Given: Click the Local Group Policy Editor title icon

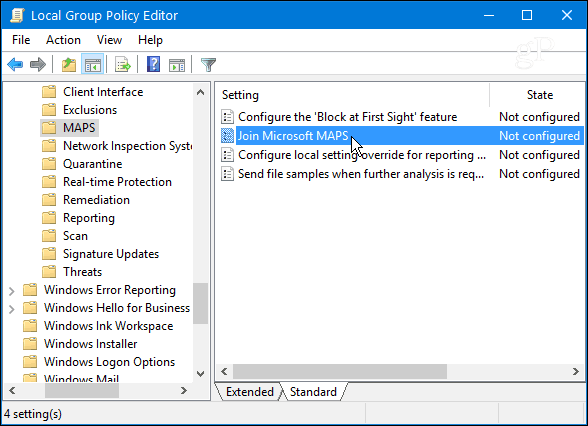Looking at the screenshot, I should click(x=17, y=15).
